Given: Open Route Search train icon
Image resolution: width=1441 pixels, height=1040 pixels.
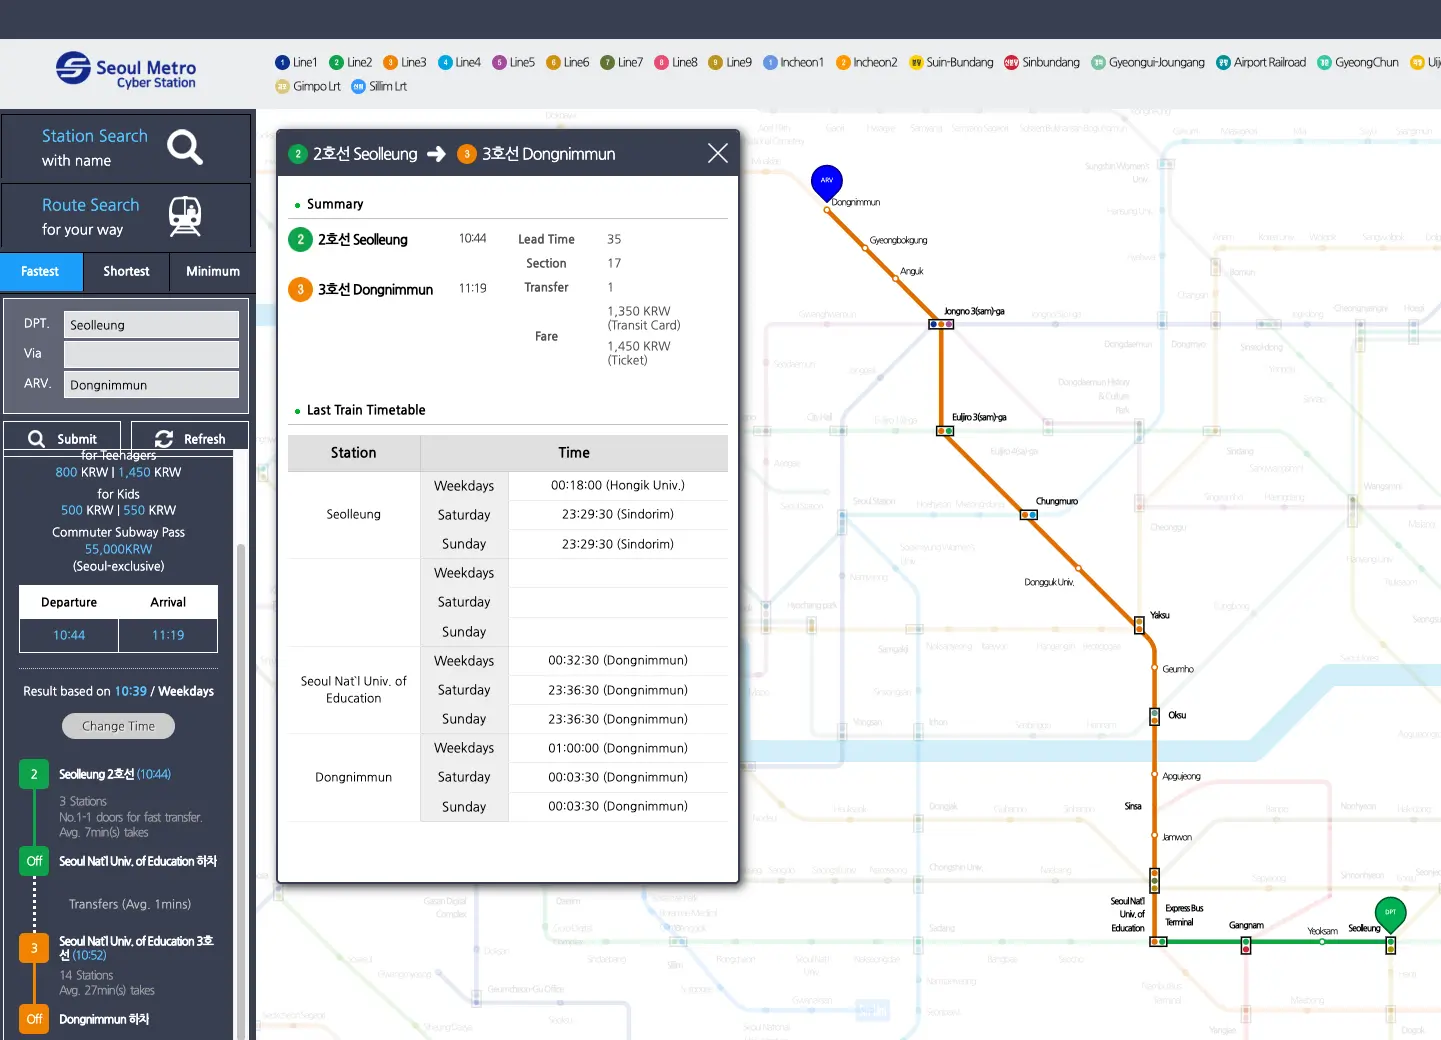Looking at the screenshot, I should (x=185, y=216).
